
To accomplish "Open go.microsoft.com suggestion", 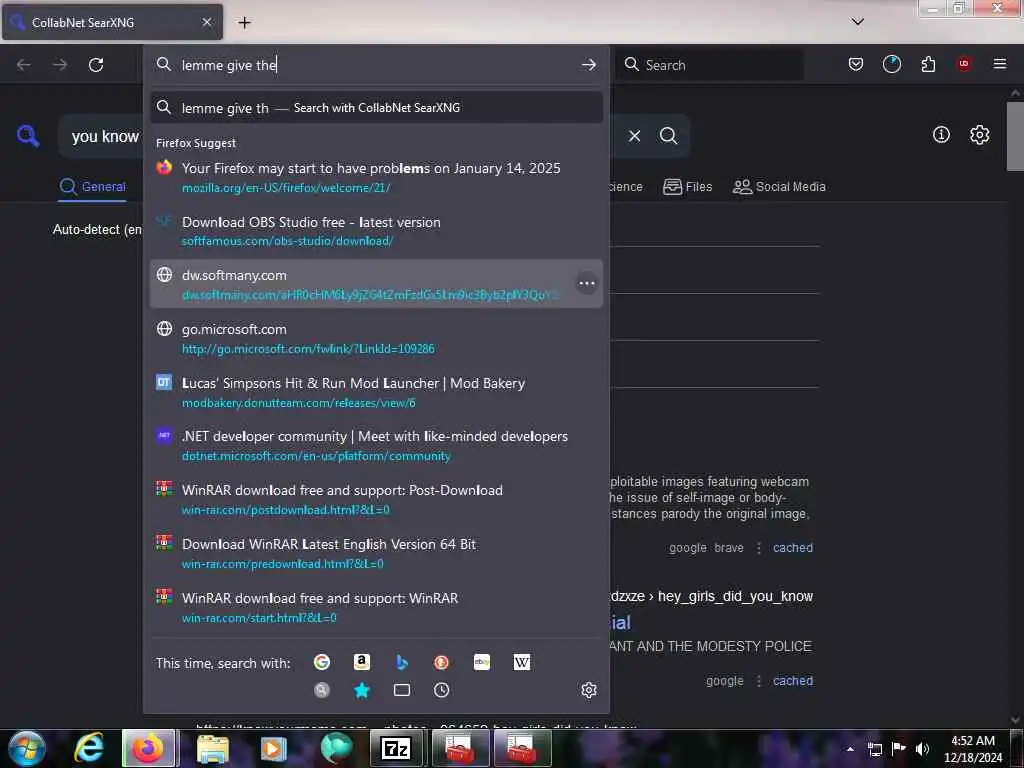I will click(376, 338).
